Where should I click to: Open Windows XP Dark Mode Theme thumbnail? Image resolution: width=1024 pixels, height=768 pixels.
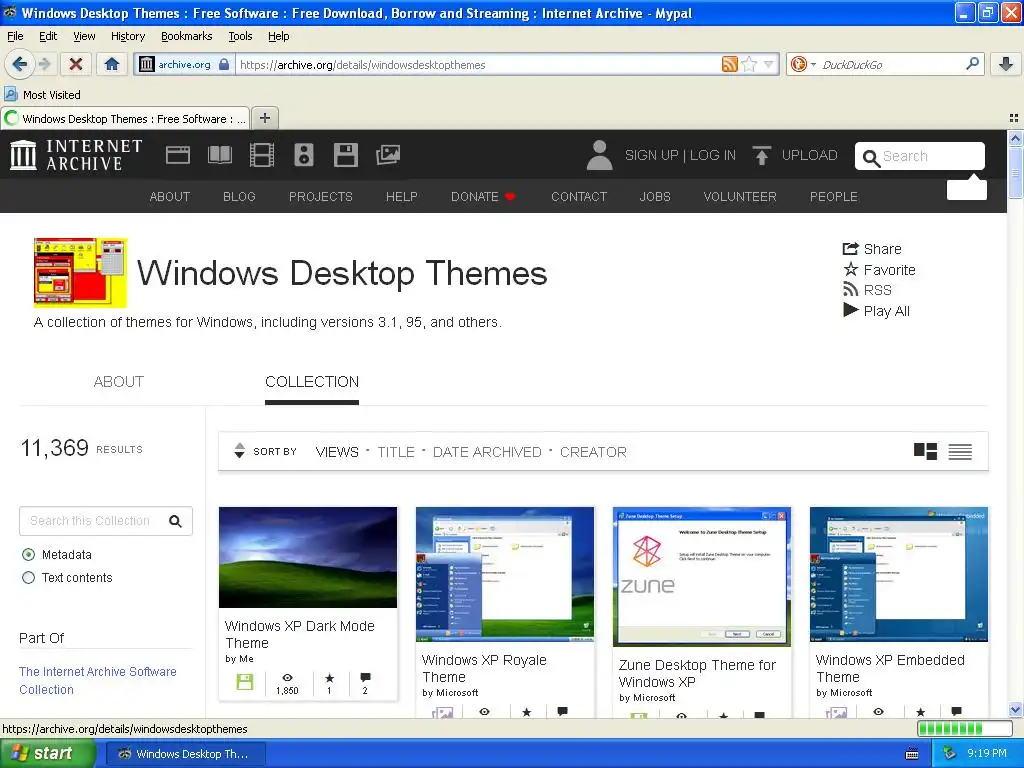pyautogui.click(x=308, y=557)
